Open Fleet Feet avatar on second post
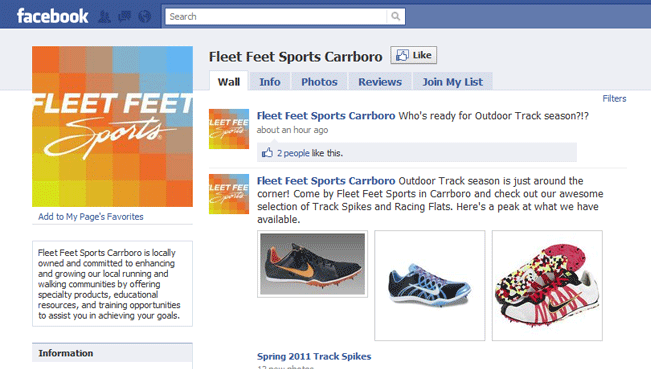 229,194
